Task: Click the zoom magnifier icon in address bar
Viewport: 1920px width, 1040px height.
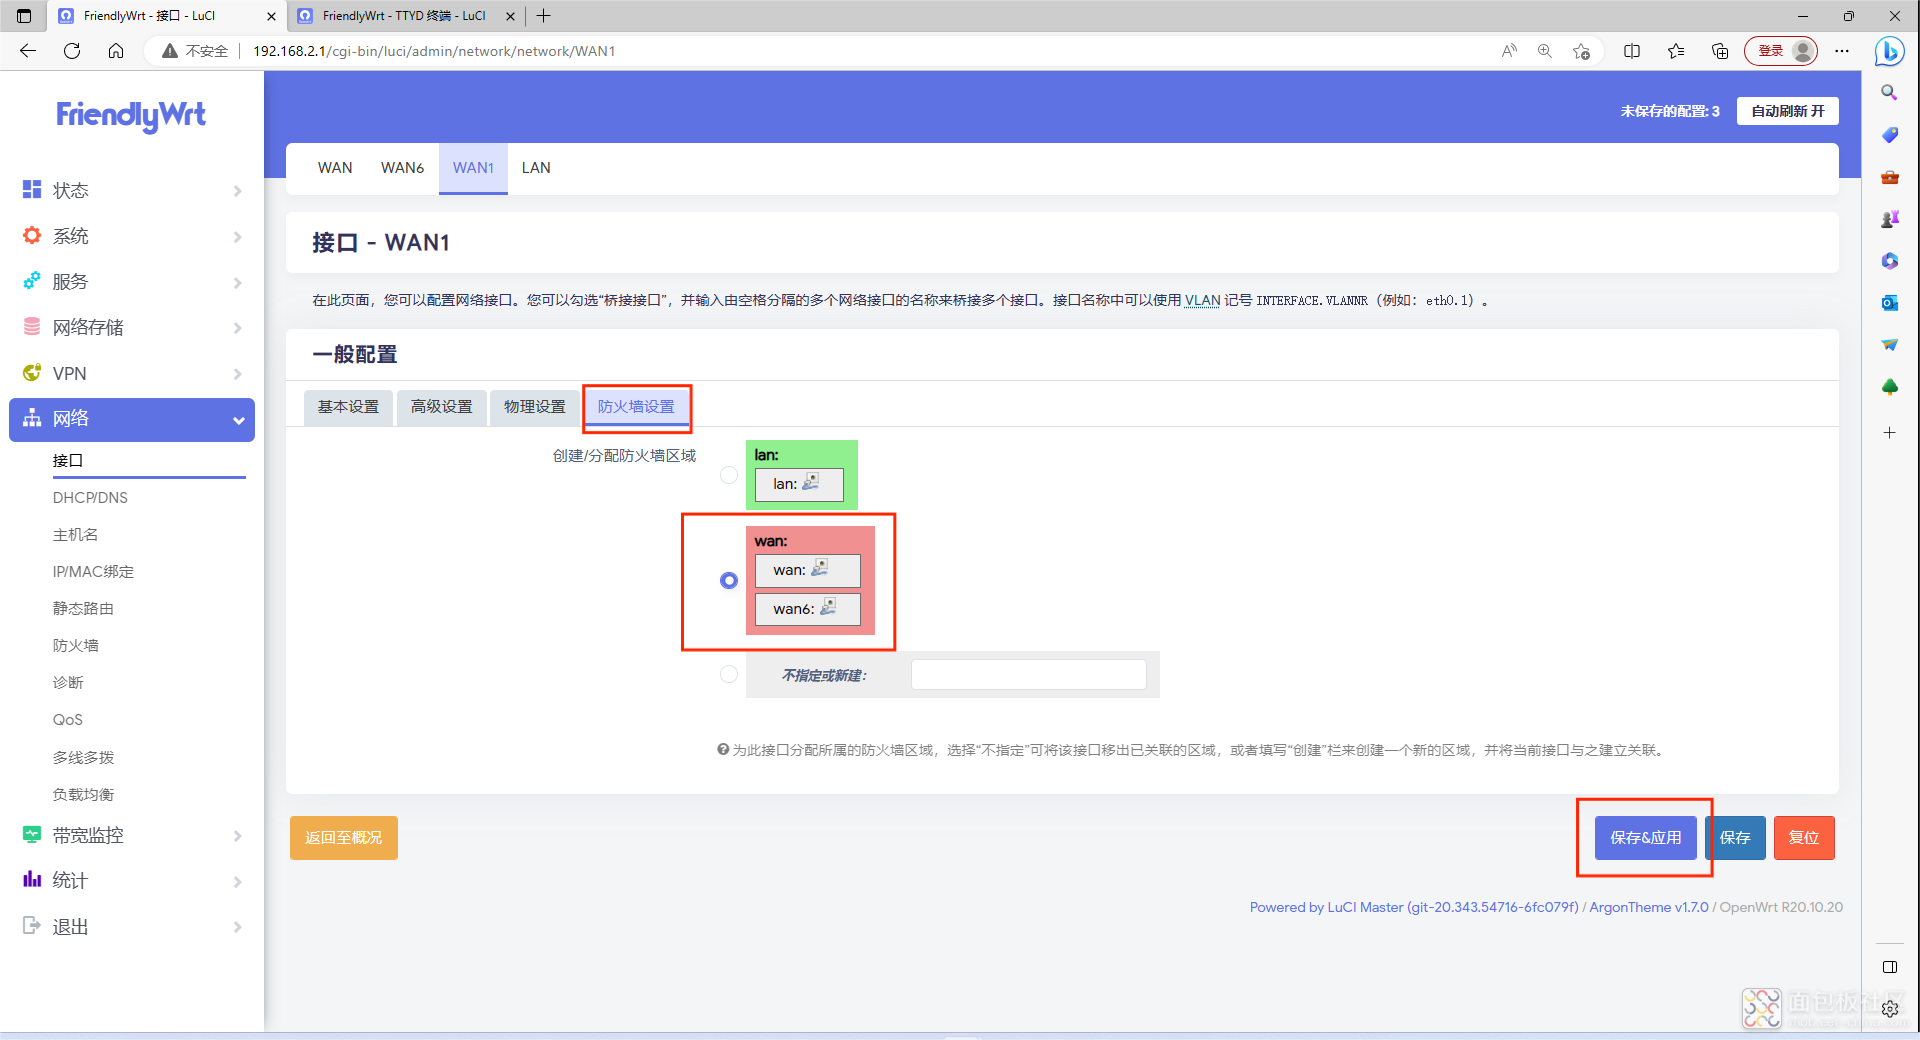Action: (x=1545, y=51)
